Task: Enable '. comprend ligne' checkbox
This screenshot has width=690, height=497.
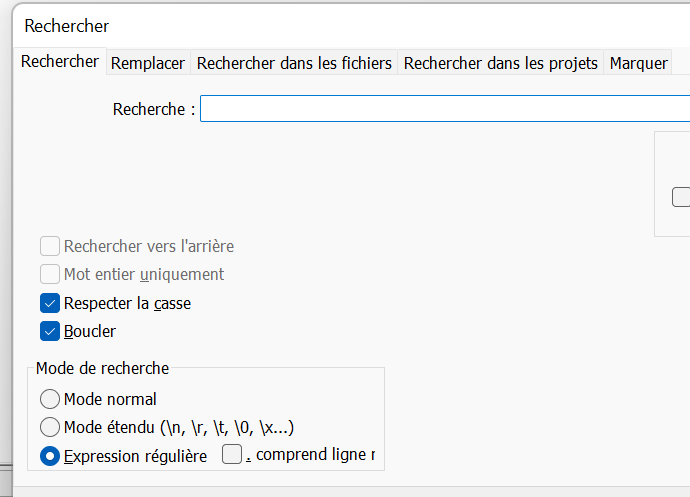Action: pos(232,456)
